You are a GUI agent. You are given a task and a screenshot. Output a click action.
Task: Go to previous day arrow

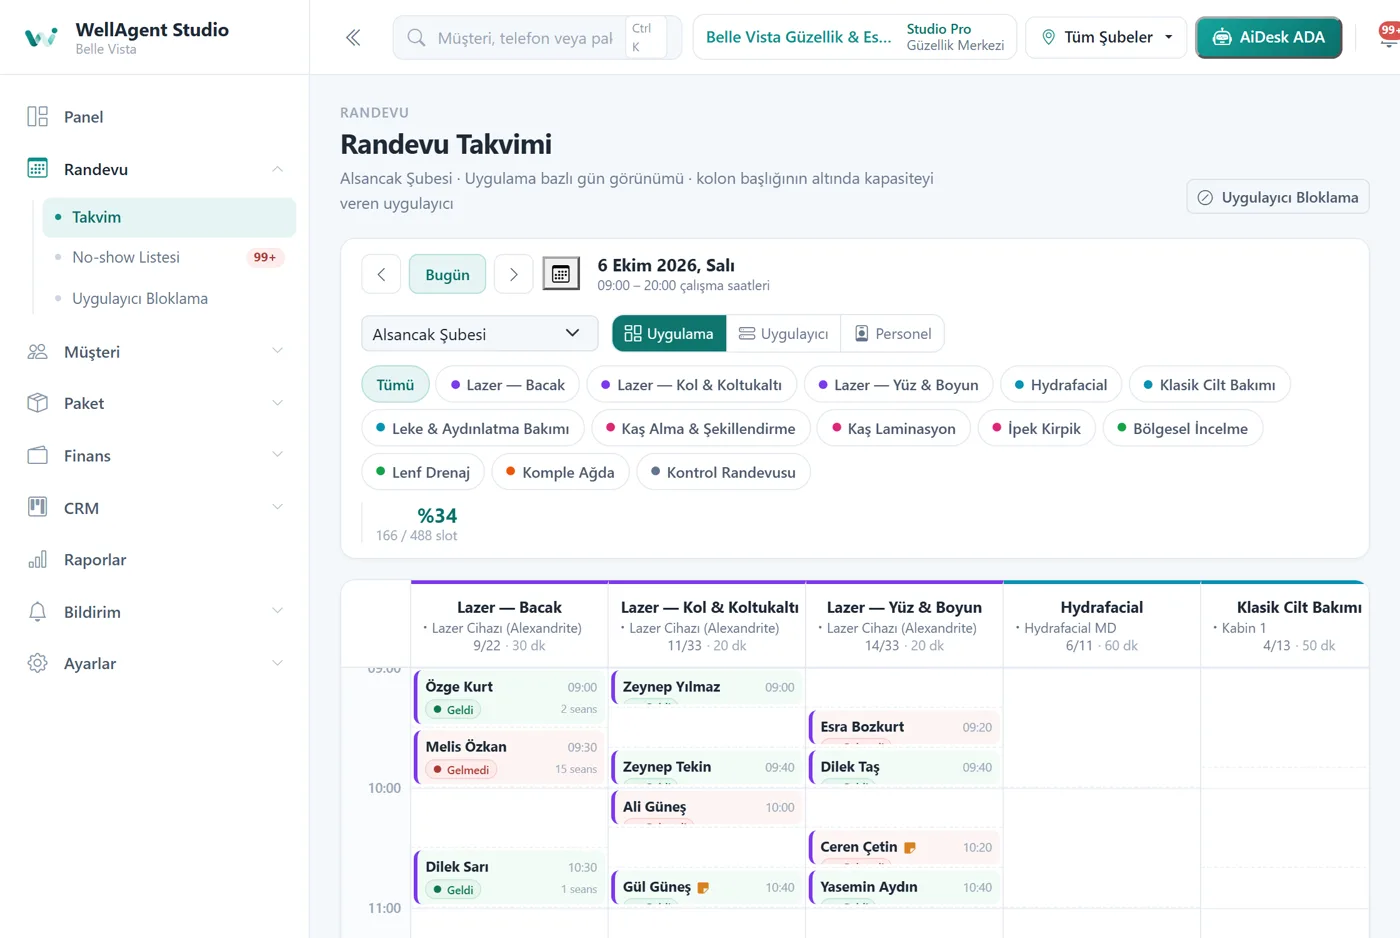coord(381,274)
